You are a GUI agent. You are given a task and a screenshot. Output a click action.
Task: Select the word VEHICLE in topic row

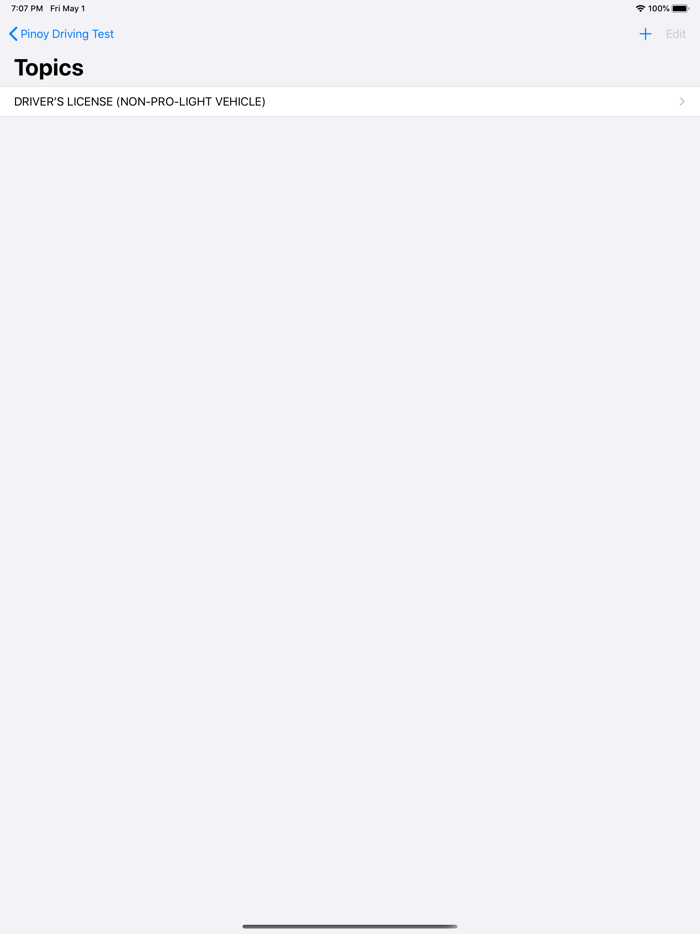coord(240,102)
